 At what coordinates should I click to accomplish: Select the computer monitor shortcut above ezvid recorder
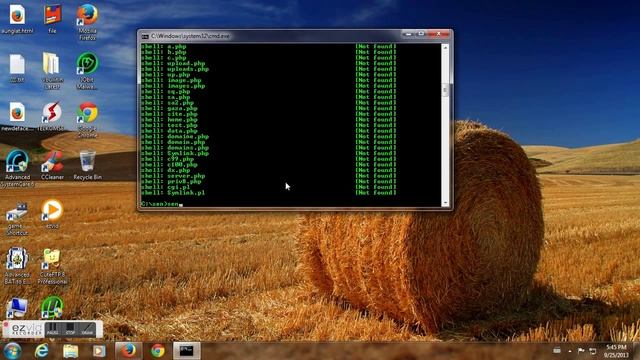[17, 308]
